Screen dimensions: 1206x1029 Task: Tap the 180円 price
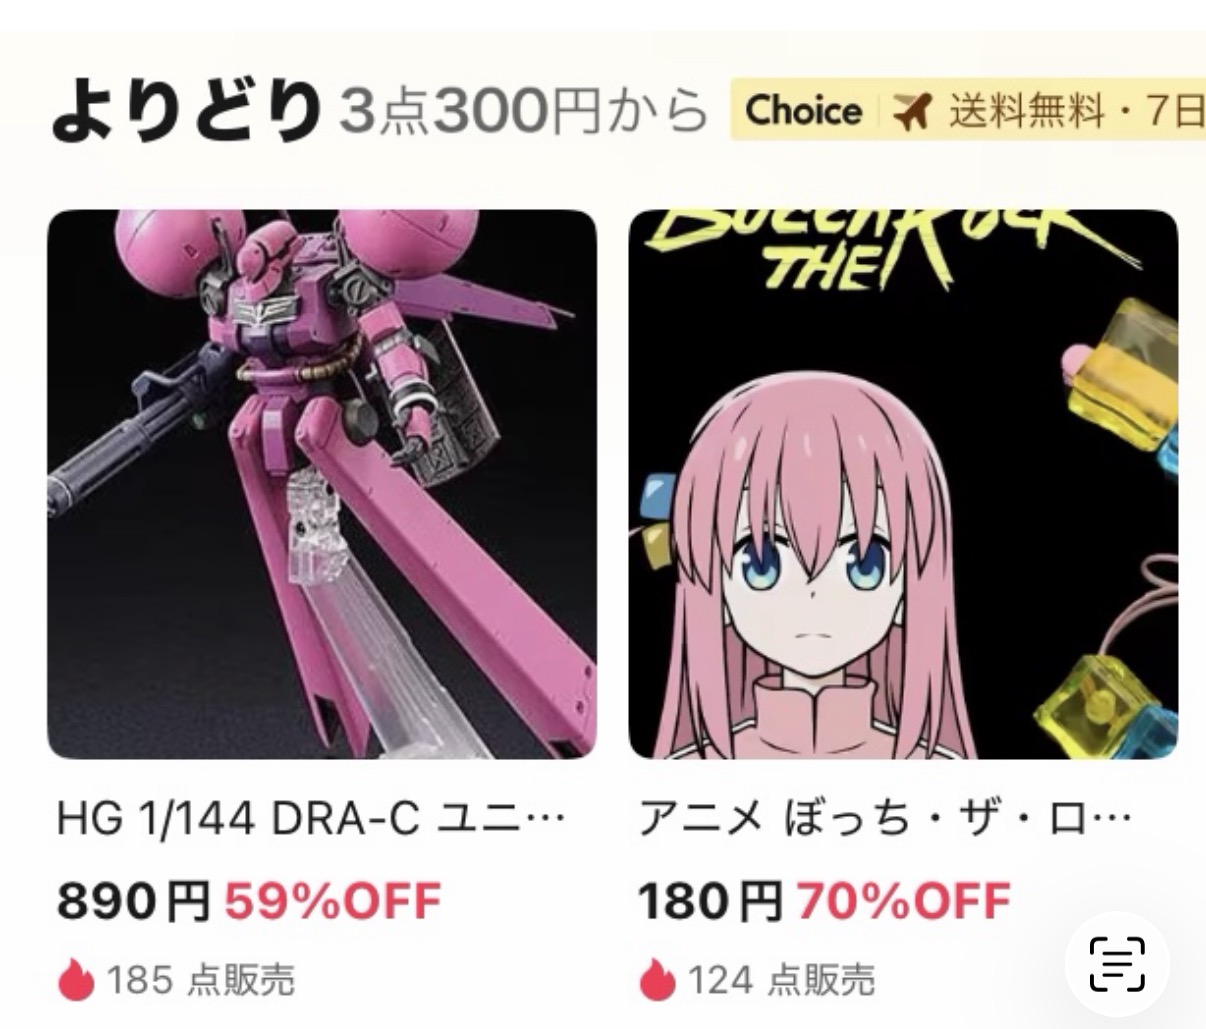710,900
